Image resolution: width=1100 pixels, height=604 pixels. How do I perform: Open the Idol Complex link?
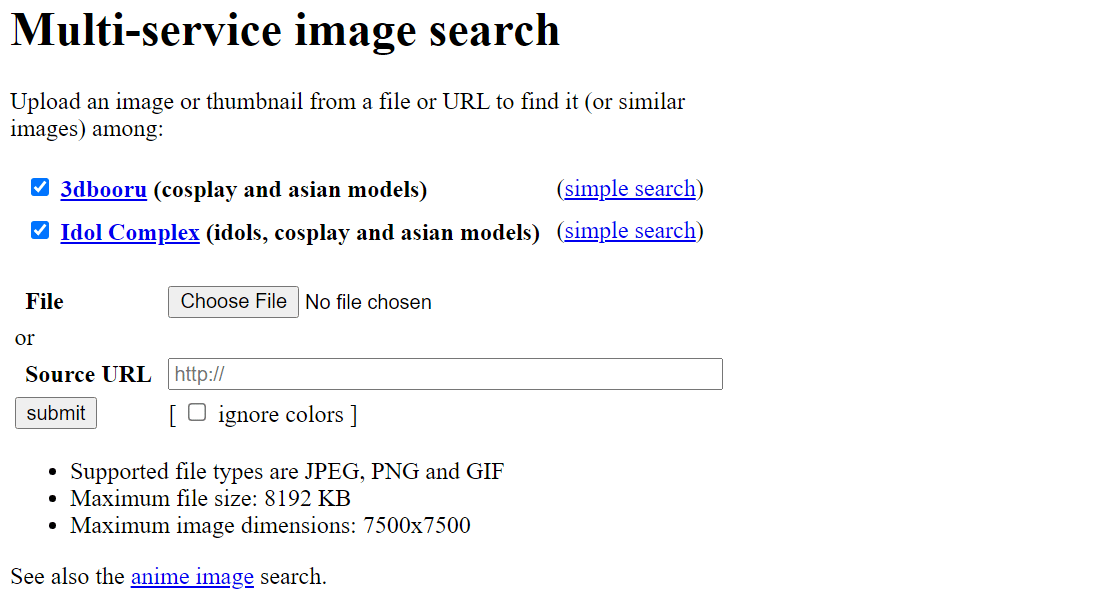pos(130,233)
